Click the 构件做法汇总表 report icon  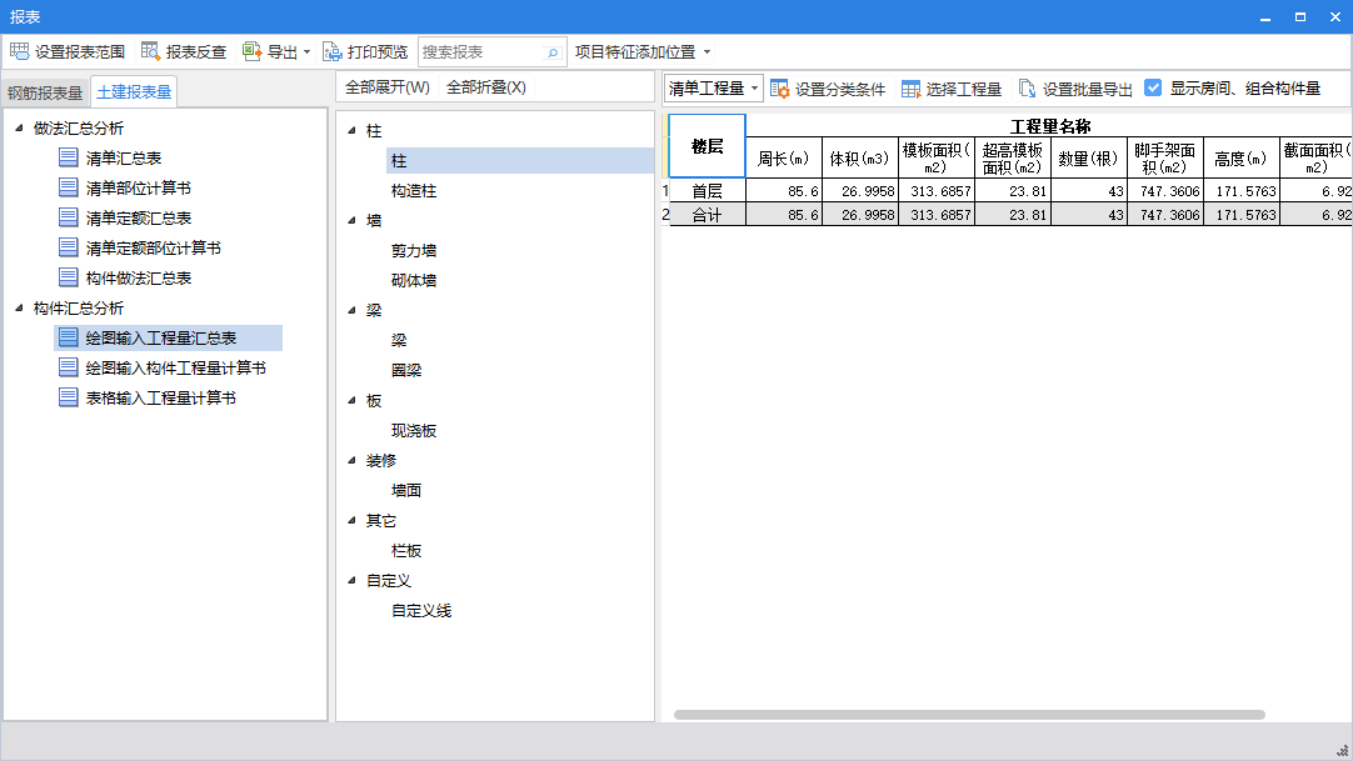[x=68, y=277]
